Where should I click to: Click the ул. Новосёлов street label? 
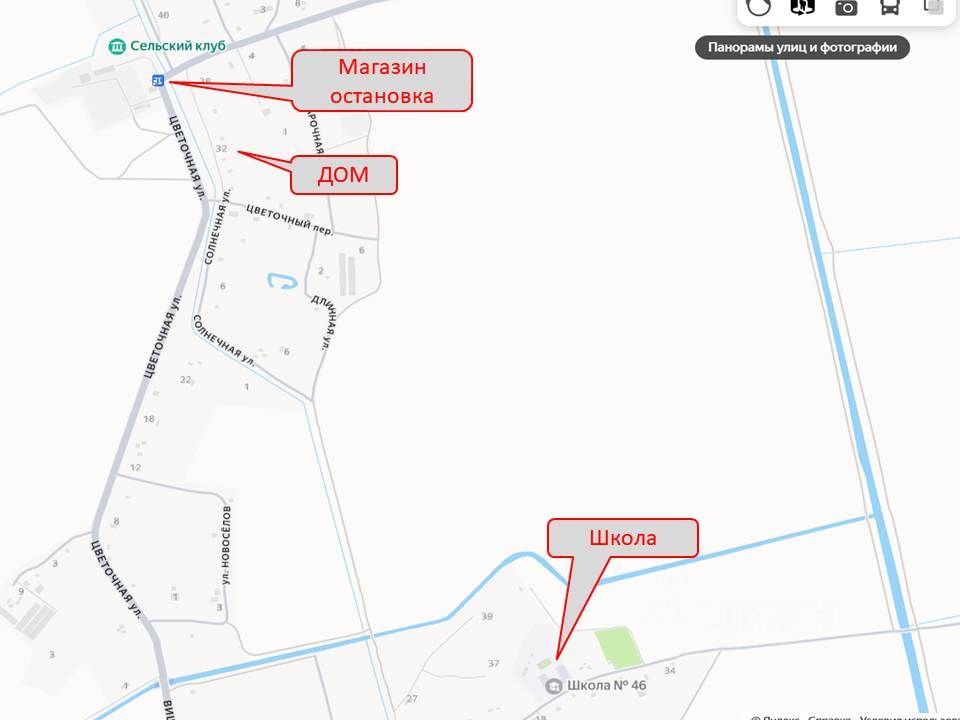(227, 545)
